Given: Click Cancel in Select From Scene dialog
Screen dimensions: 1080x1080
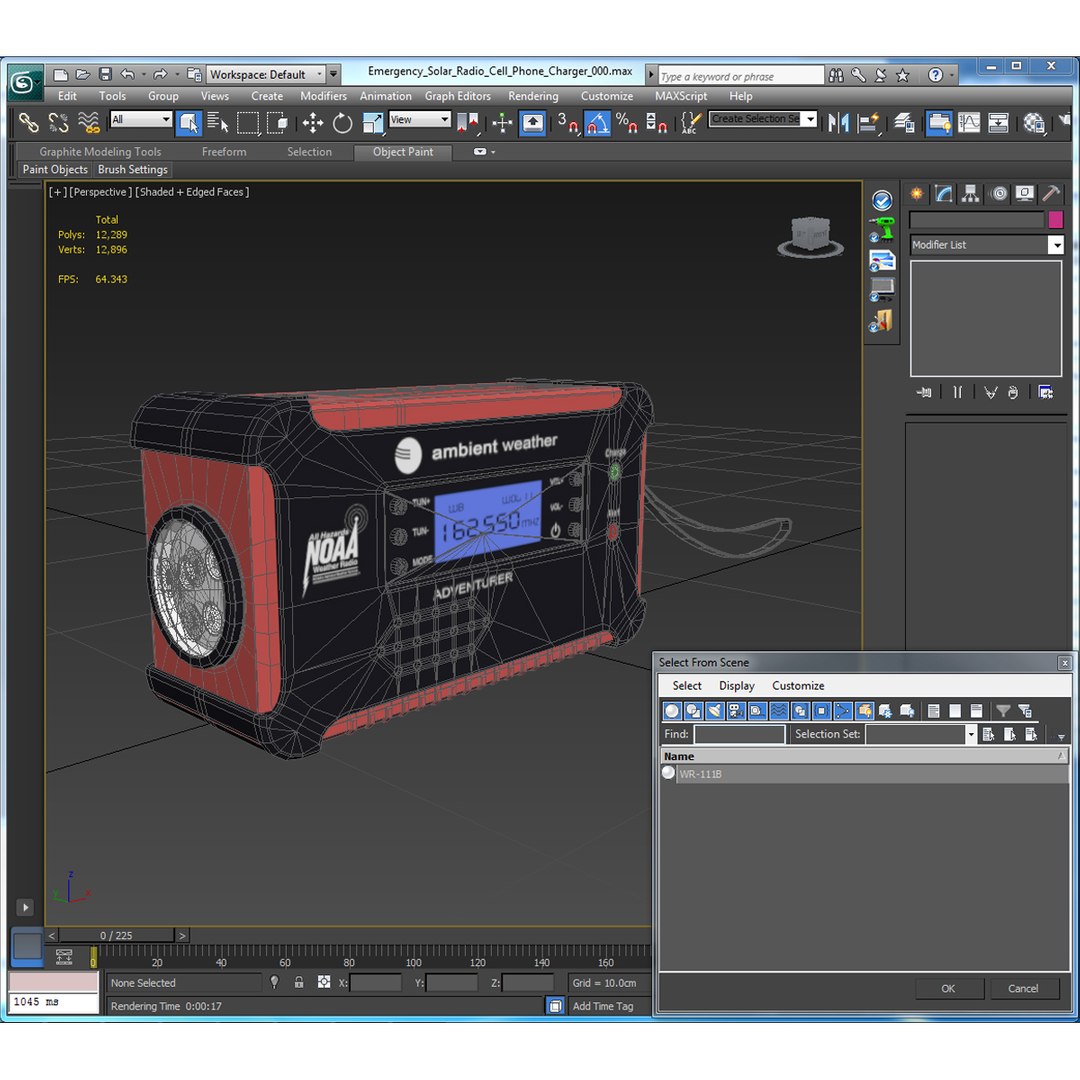Looking at the screenshot, I should point(1023,988).
